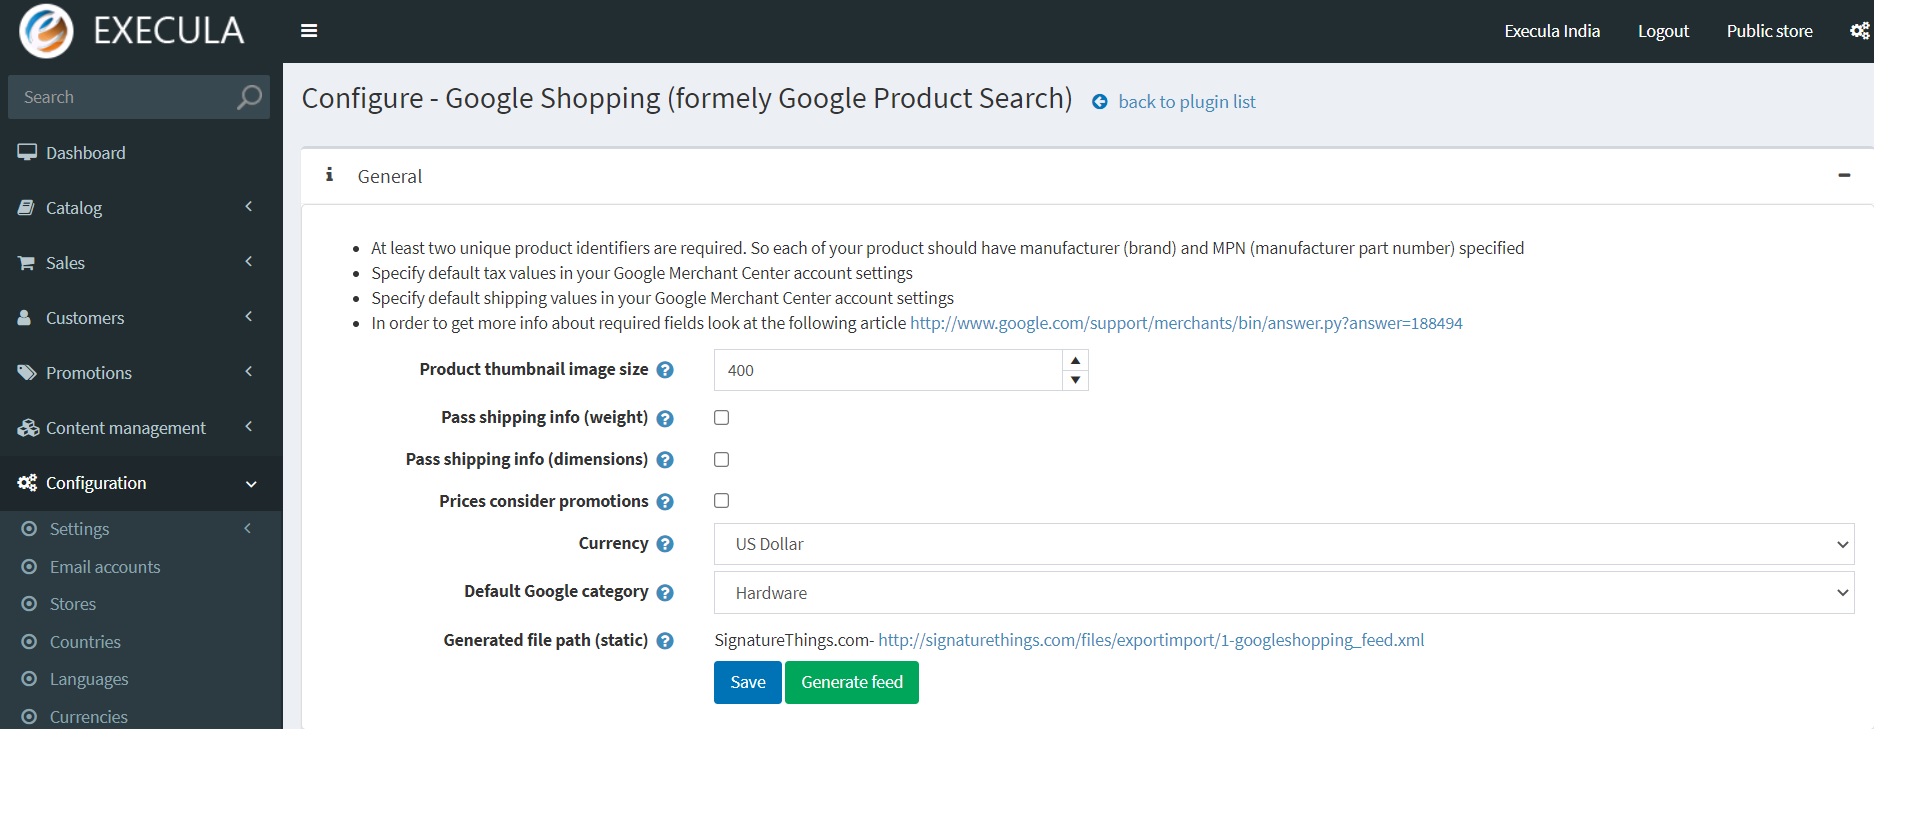Click back arrow icon near plugin list
1914x820 pixels.
1100,102
